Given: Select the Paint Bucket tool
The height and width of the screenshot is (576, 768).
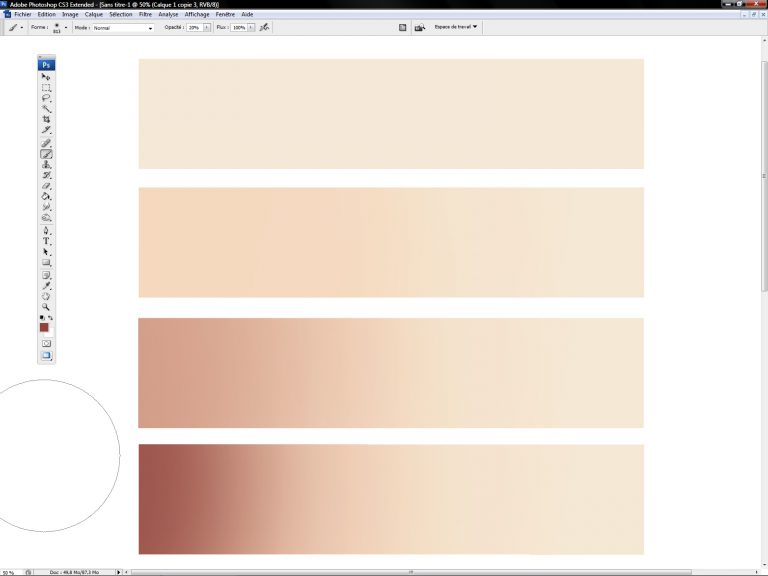Looking at the screenshot, I should point(46,197).
